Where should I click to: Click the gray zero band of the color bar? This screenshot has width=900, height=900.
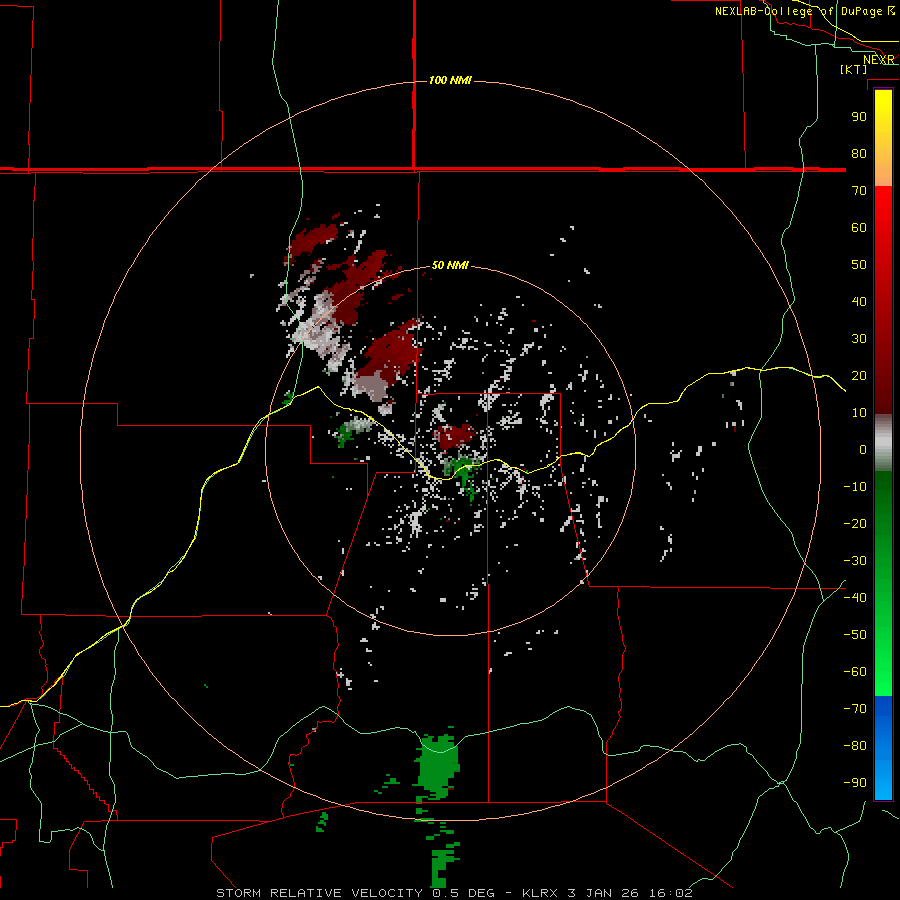pos(883,443)
